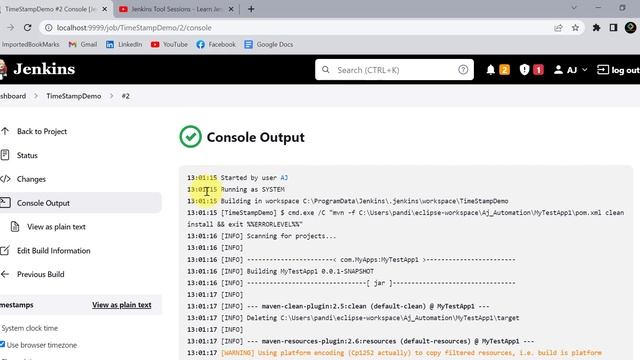Open the notifications bell icon
640x360 pixels.
click(x=491, y=70)
